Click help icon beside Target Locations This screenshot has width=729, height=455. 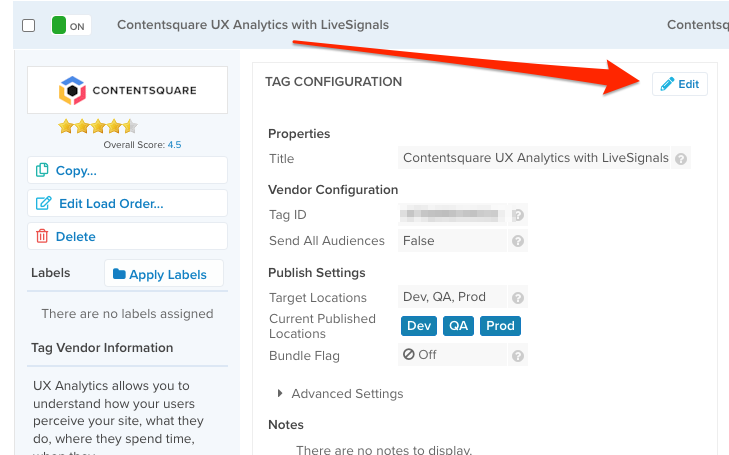(x=518, y=298)
